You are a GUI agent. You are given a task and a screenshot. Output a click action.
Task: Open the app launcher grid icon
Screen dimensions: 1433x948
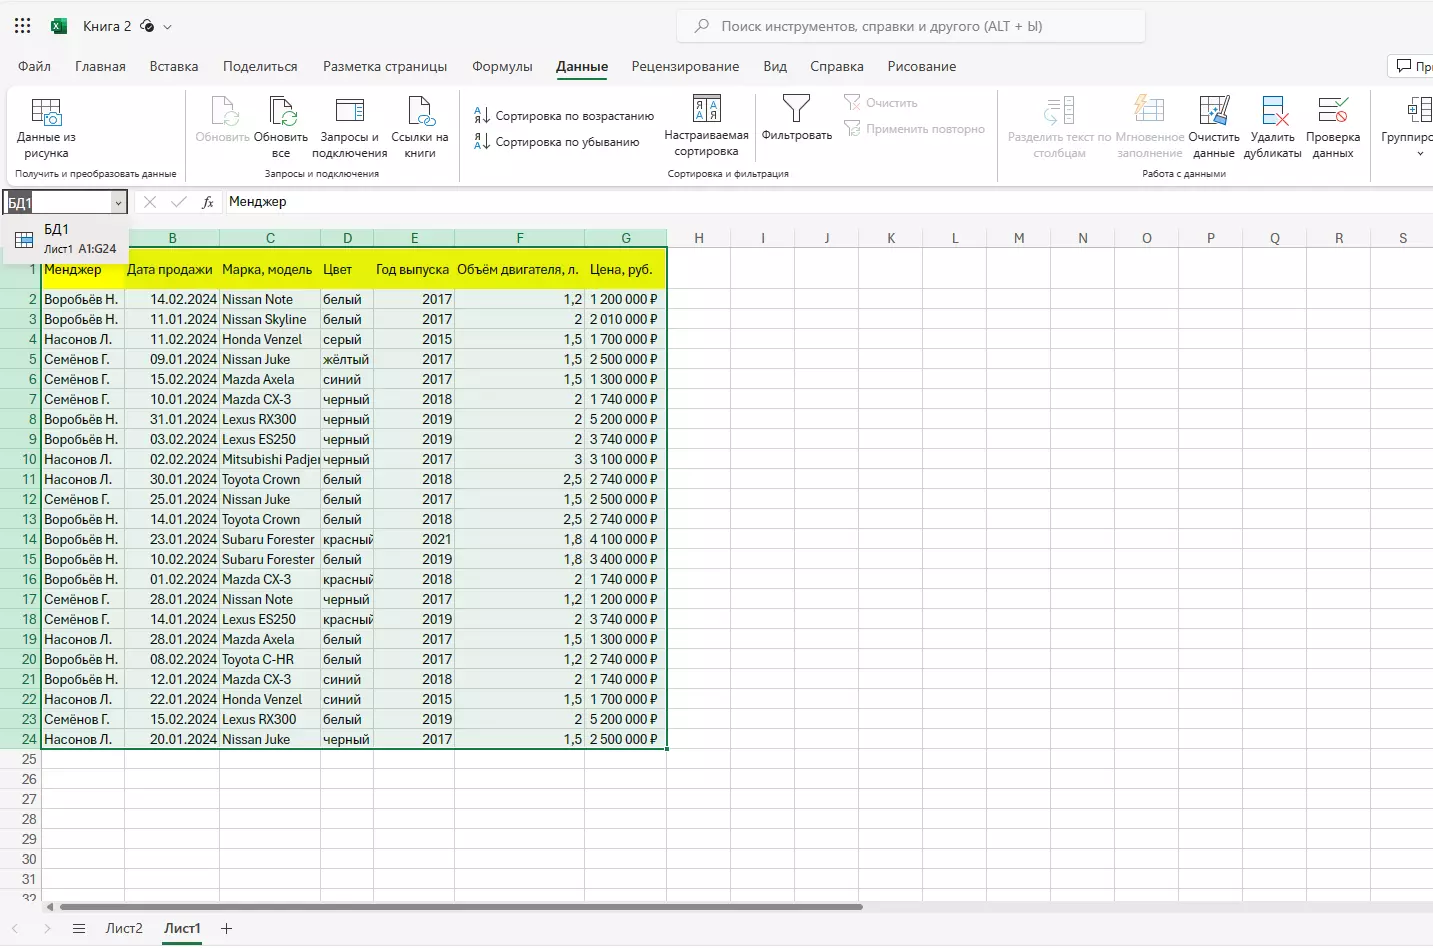(22, 26)
